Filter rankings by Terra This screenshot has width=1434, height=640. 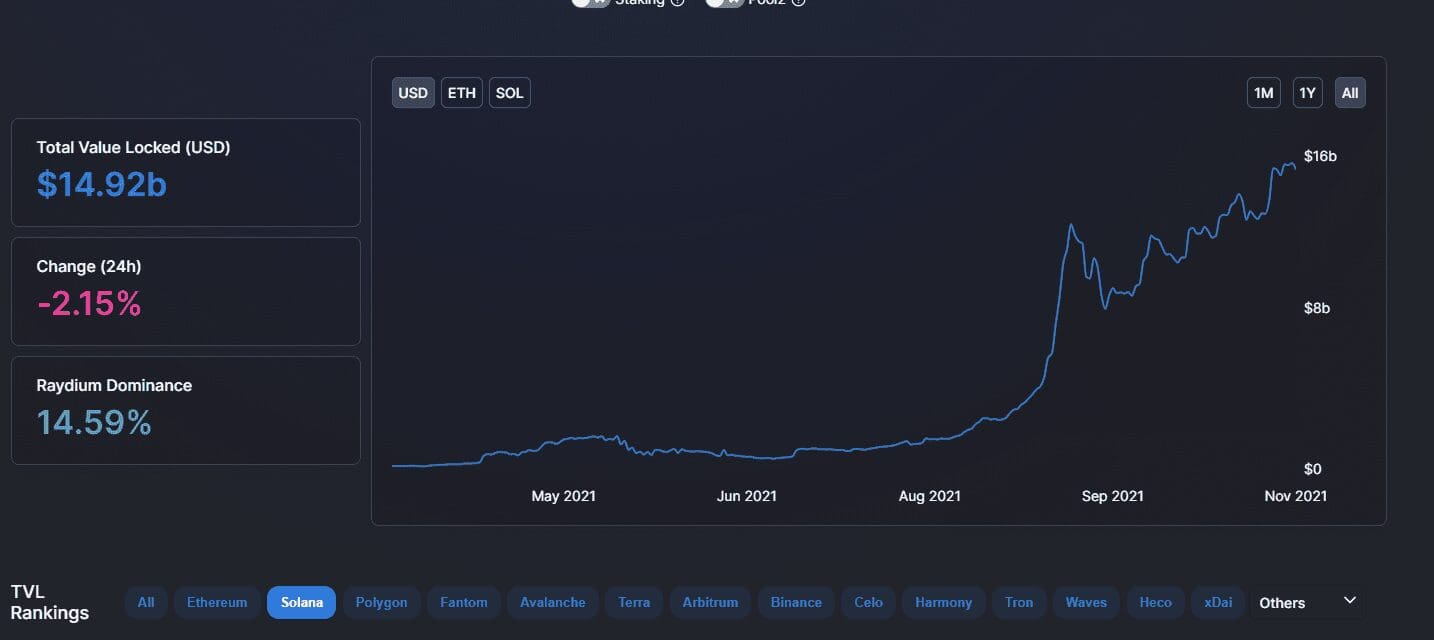[x=634, y=602]
